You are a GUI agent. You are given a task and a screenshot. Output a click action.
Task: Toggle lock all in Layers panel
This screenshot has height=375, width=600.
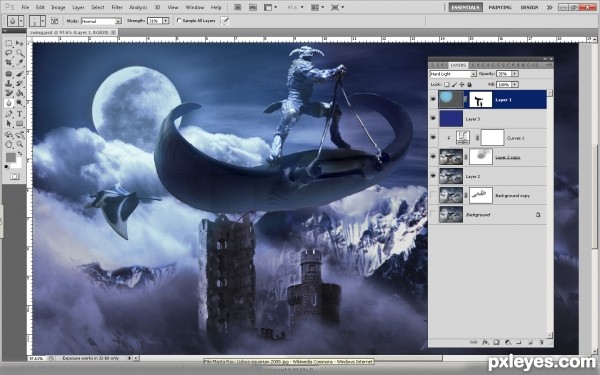point(470,84)
